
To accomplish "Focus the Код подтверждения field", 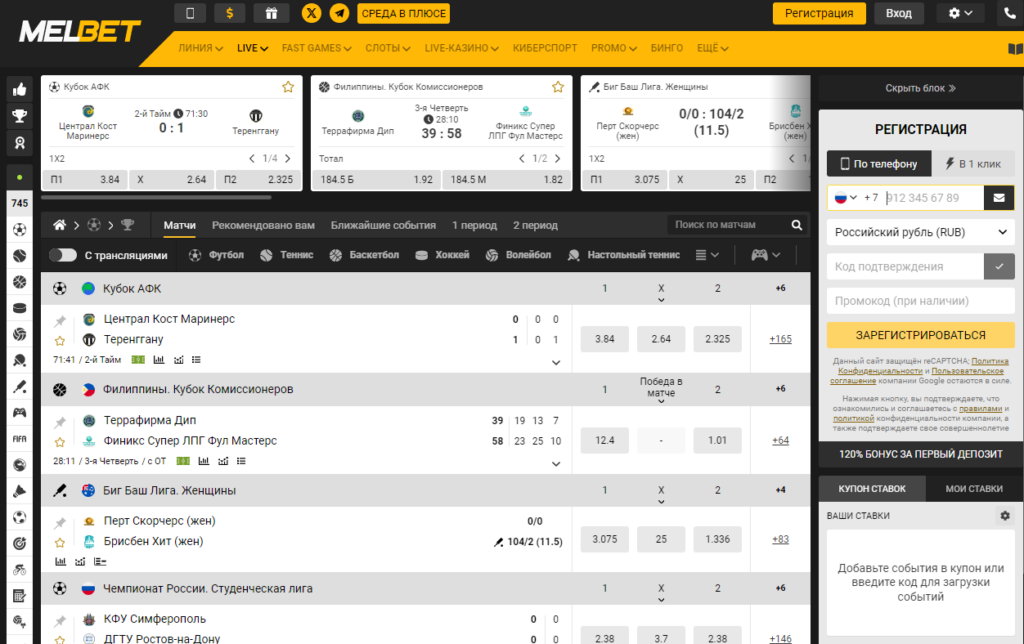I will (x=905, y=266).
